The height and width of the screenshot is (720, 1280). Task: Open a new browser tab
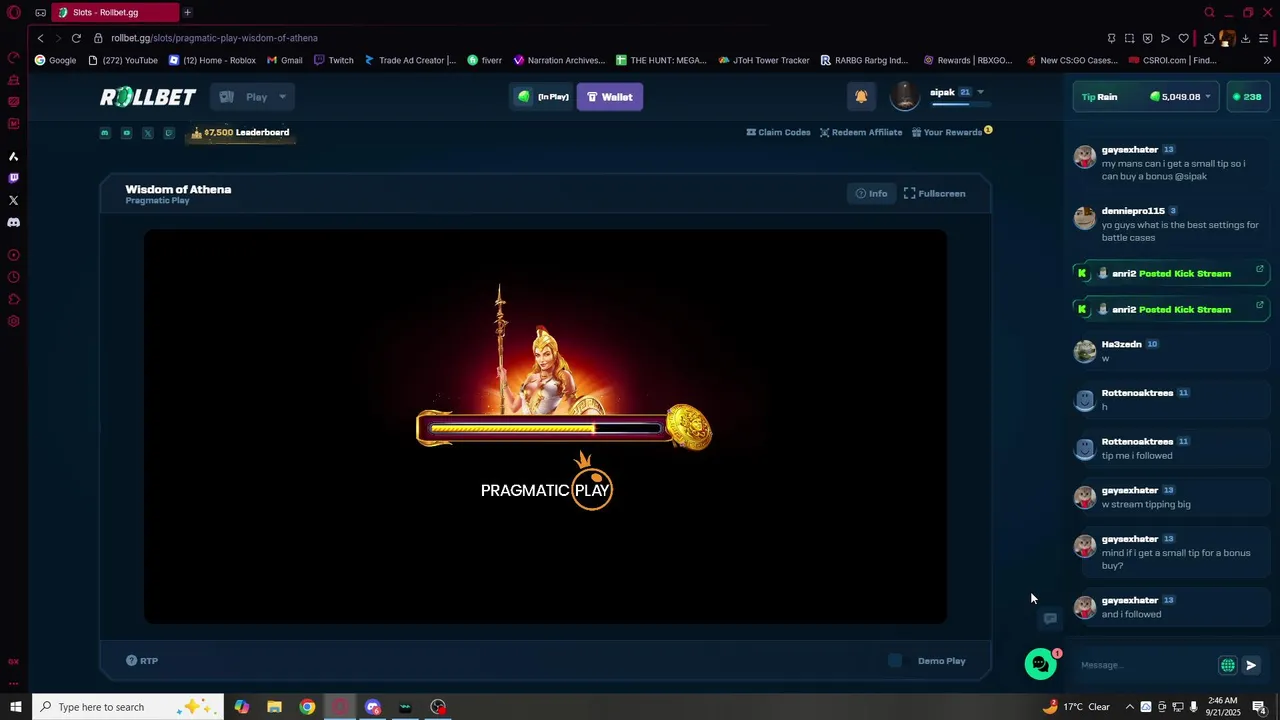pos(187,12)
